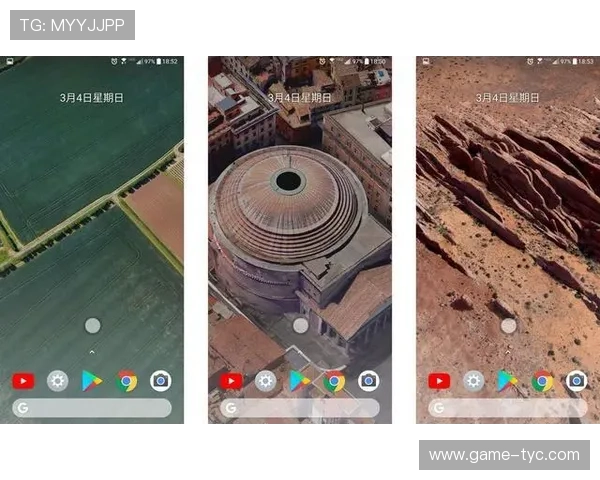This screenshot has width=600, height=480.
Task: Tap the battery icon in the farmland screen status bar
Action: coord(158,61)
